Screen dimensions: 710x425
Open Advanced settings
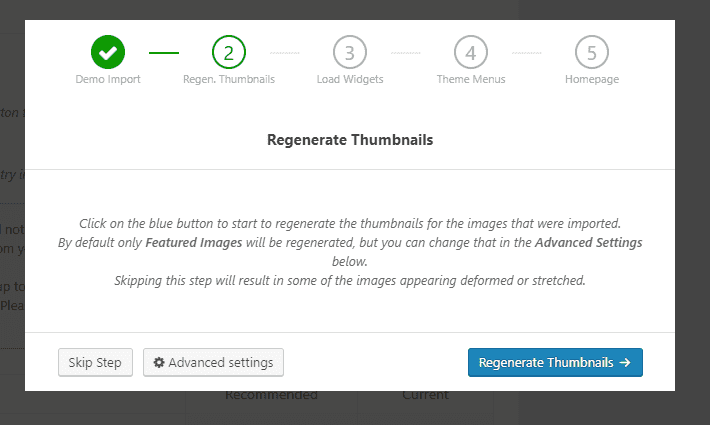pyautogui.click(x=213, y=362)
